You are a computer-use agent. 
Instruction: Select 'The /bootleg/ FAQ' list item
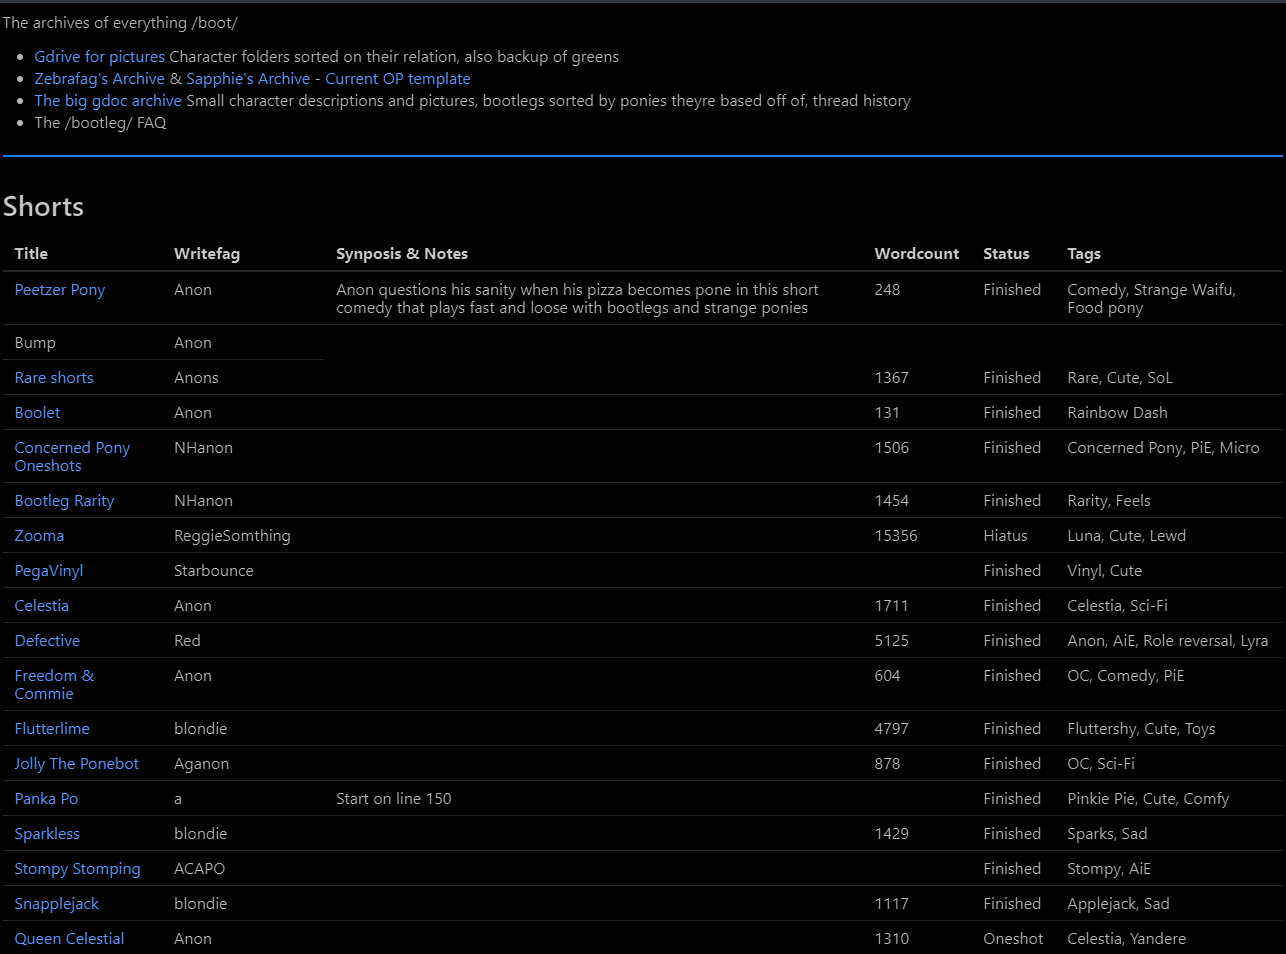[x=100, y=123]
